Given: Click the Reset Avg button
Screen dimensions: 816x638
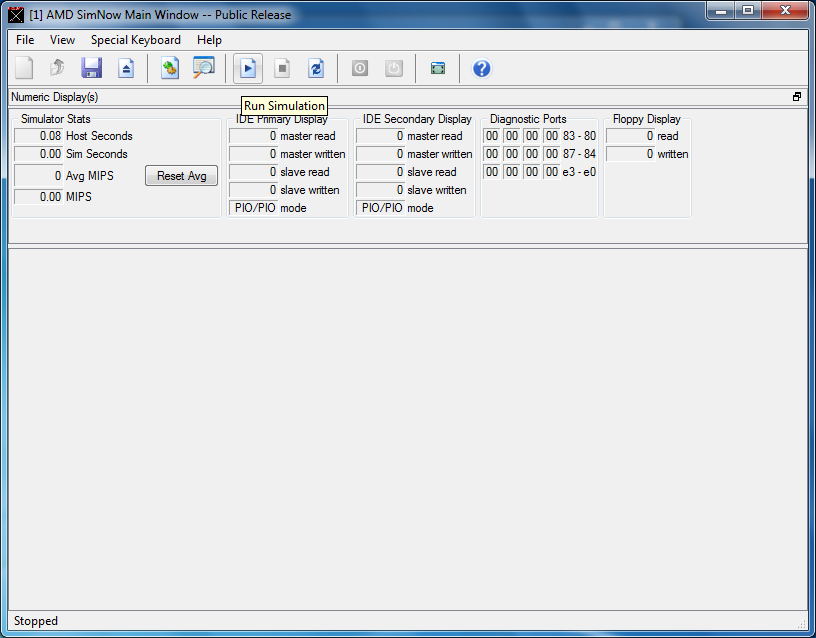Looking at the screenshot, I should tap(182, 176).
